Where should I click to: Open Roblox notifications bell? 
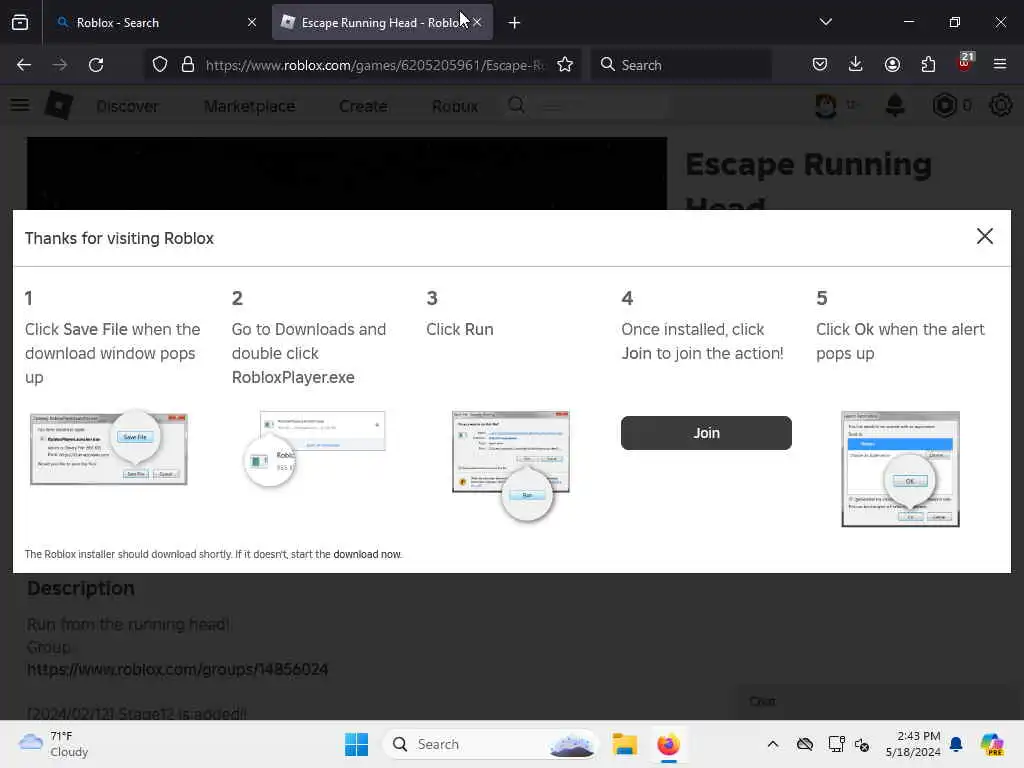(895, 105)
